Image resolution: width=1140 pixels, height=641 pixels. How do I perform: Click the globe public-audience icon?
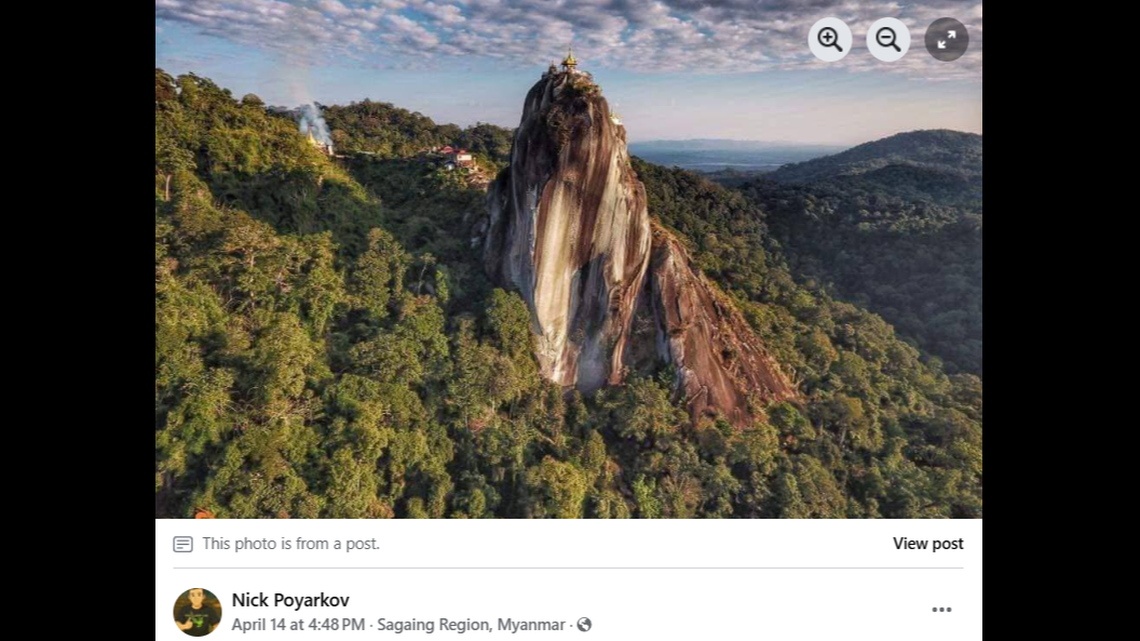(584, 625)
